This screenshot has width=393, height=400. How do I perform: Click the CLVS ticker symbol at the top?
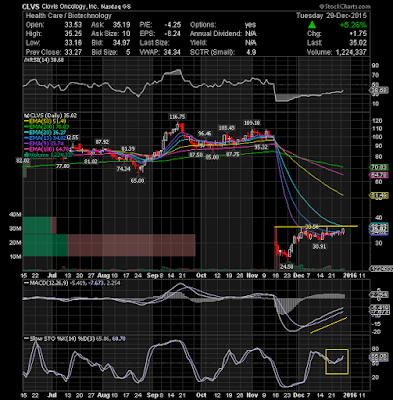[x=31, y=7]
